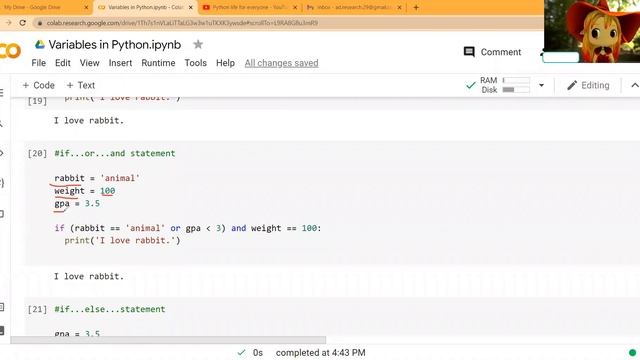Switch to the YouTube browser tab

pyautogui.click(x=250, y=7)
